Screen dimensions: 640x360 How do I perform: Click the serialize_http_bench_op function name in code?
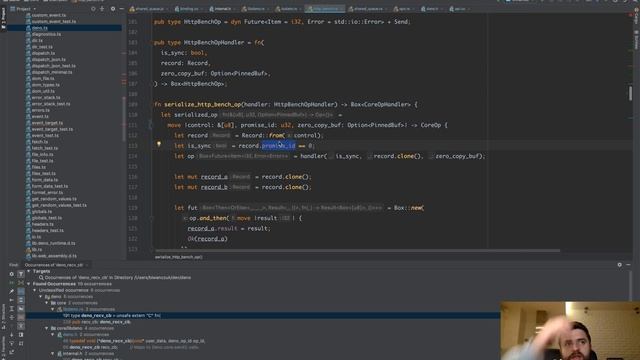pos(203,104)
